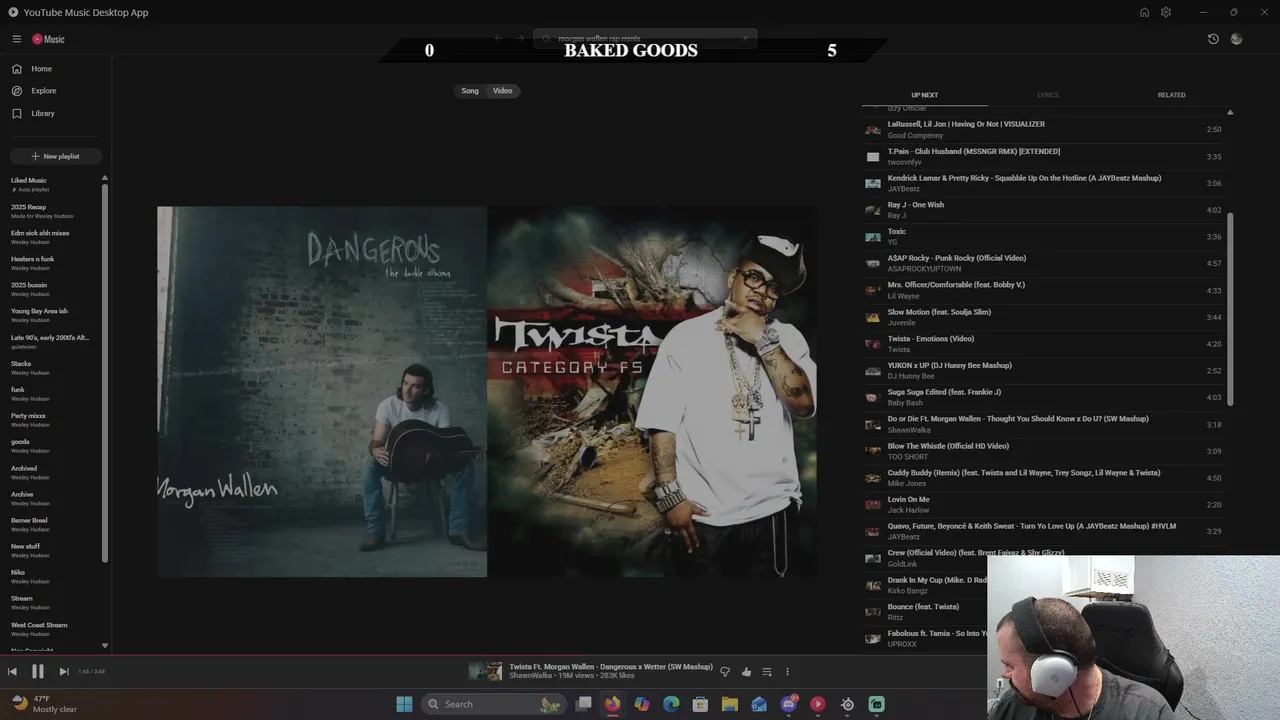Screen dimensions: 1280x720
Task: Switch player to Song mode
Action: 470,91
